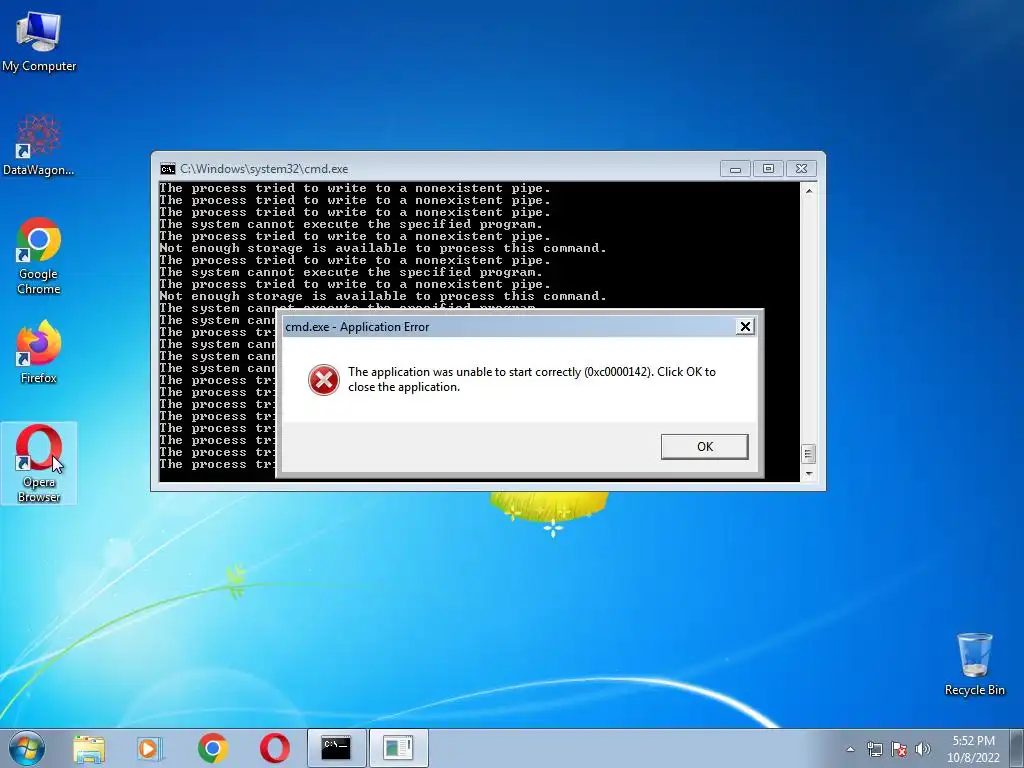
Task: Launch Chrome from the taskbar
Action: [213, 748]
